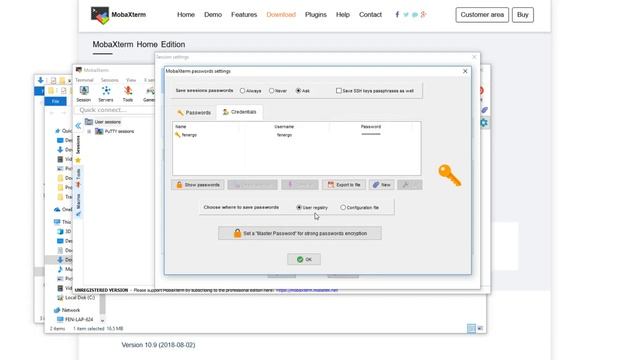Open the Demo page on website
Screen dimensions: 640x360
point(213,15)
